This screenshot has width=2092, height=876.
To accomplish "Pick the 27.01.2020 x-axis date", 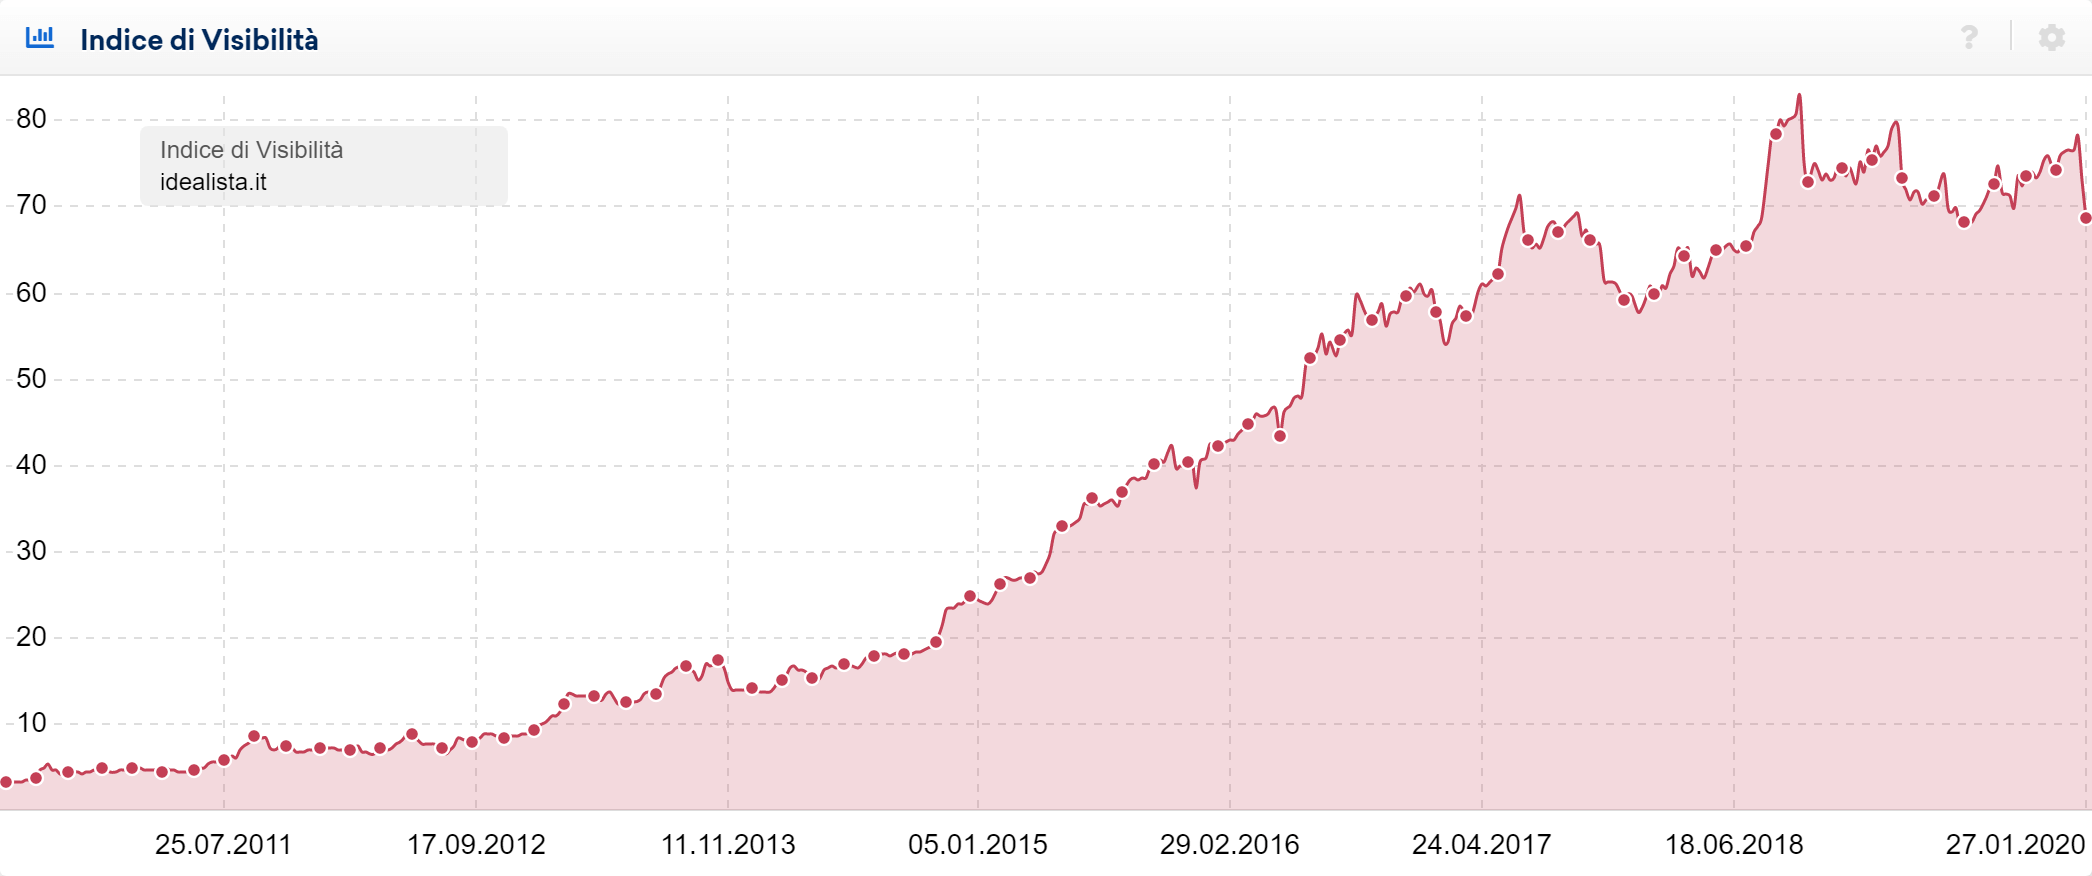I will click(x=2015, y=845).
